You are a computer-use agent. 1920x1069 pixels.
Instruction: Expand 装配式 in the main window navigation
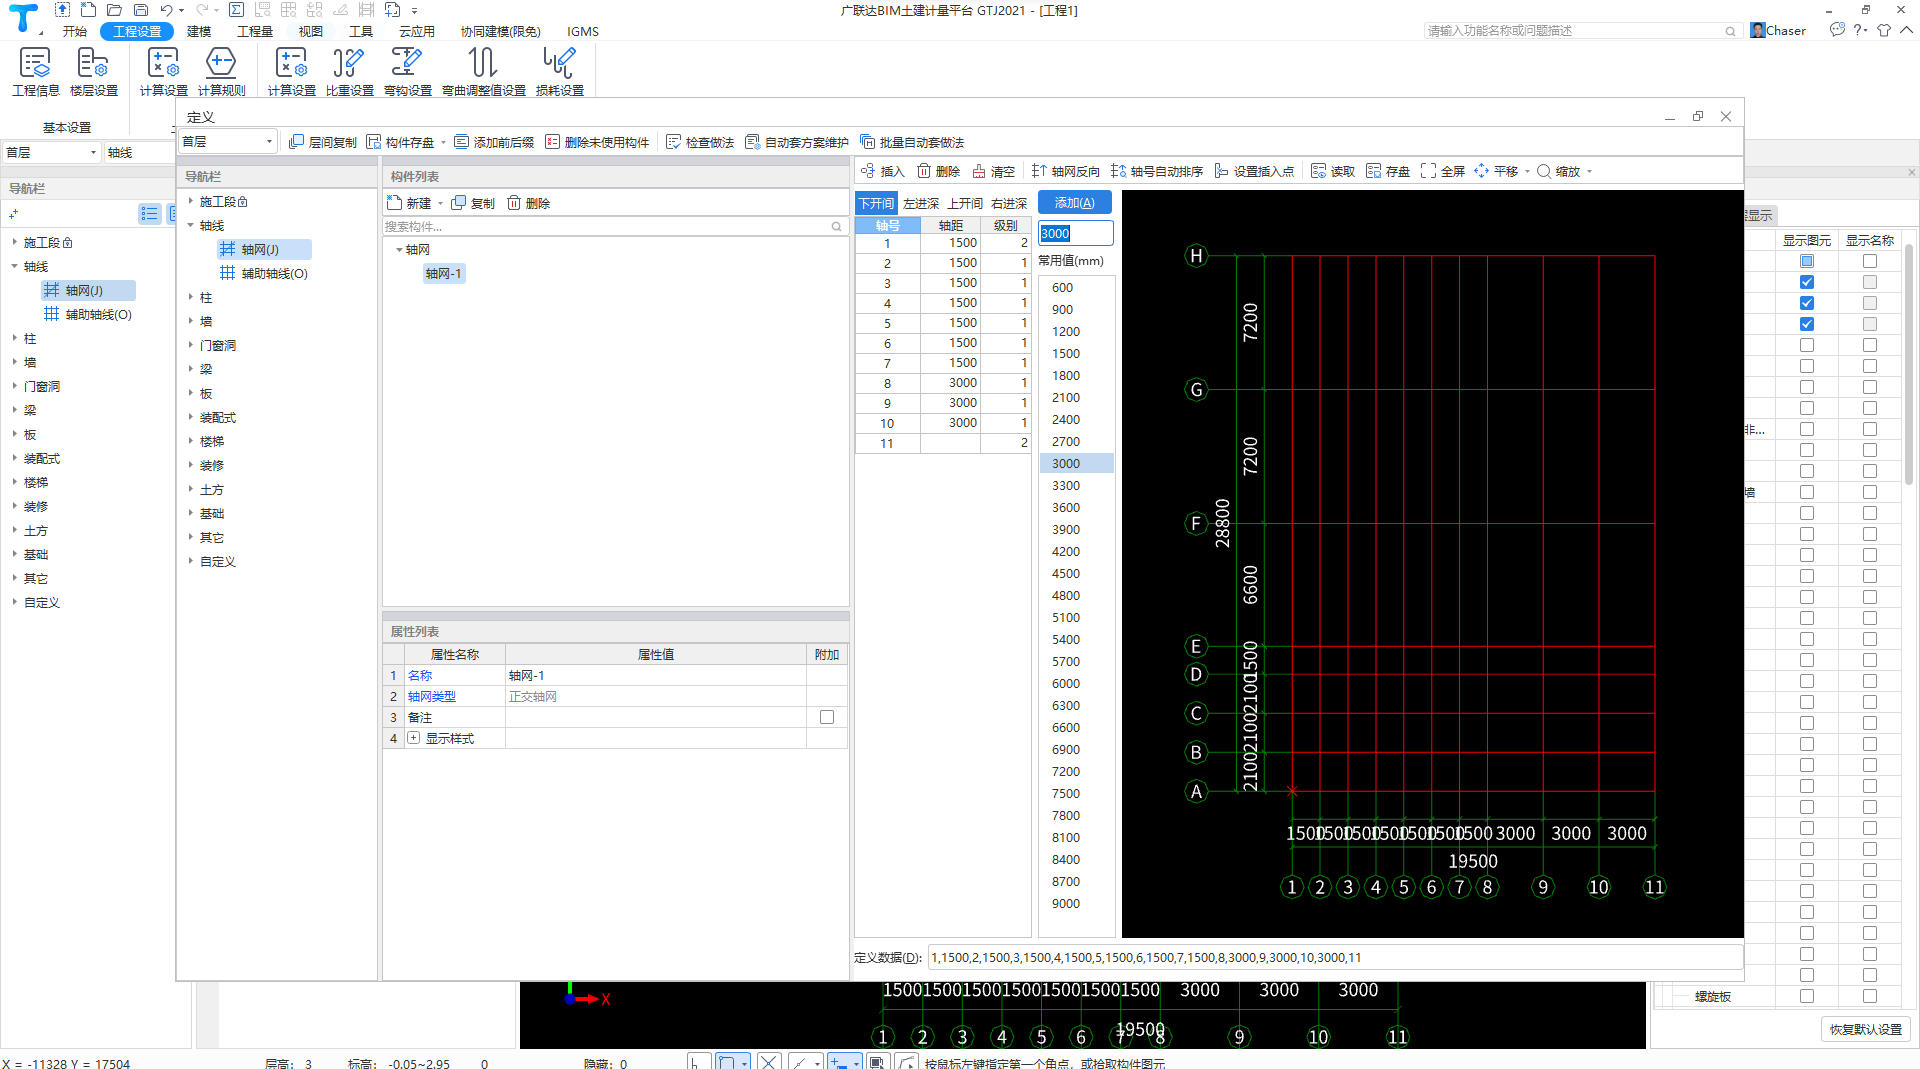(x=15, y=458)
